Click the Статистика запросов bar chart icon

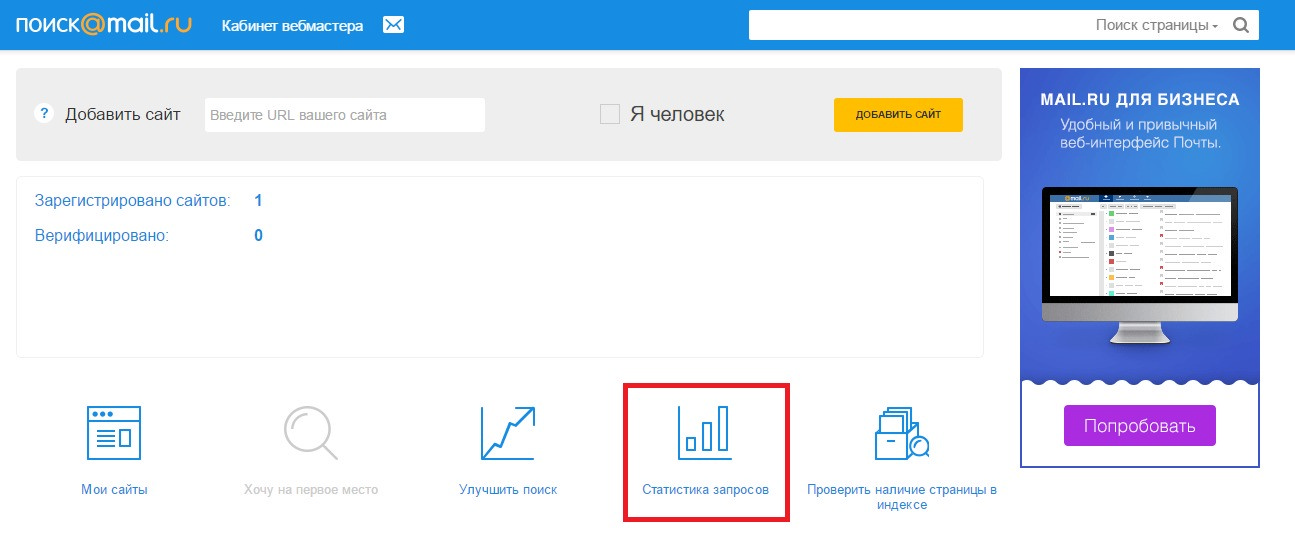click(705, 433)
